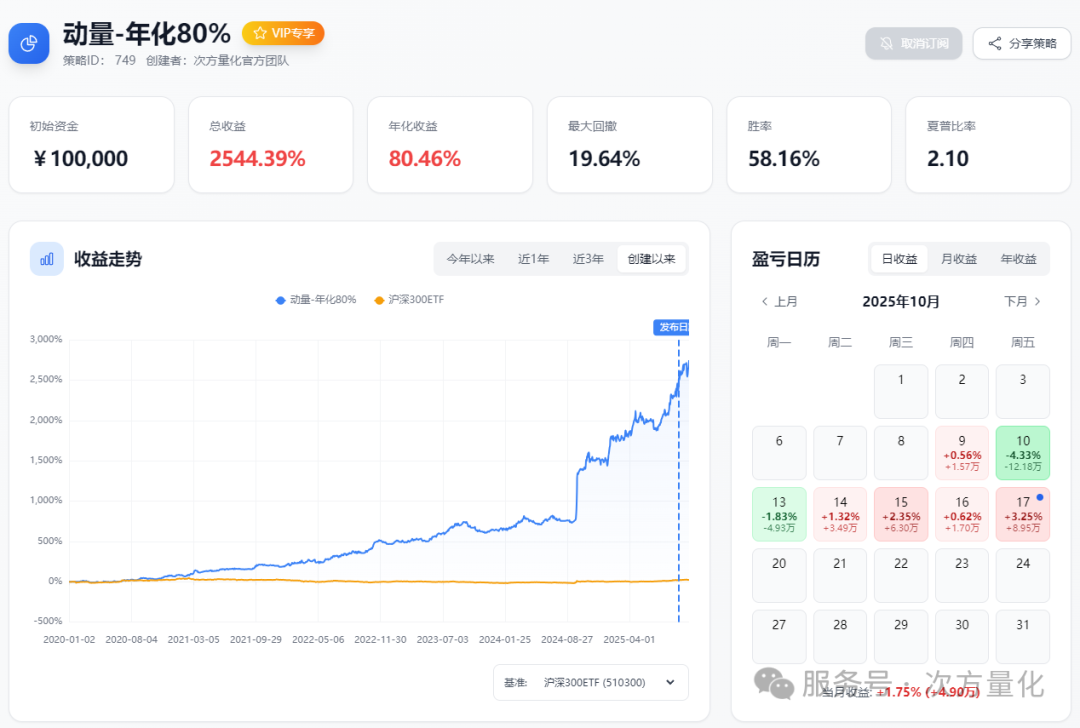The width and height of the screenshot is (1080, 728).
Task: Click the 分享策略 button
Action: pyautogui.click(x=1021, y=43)
